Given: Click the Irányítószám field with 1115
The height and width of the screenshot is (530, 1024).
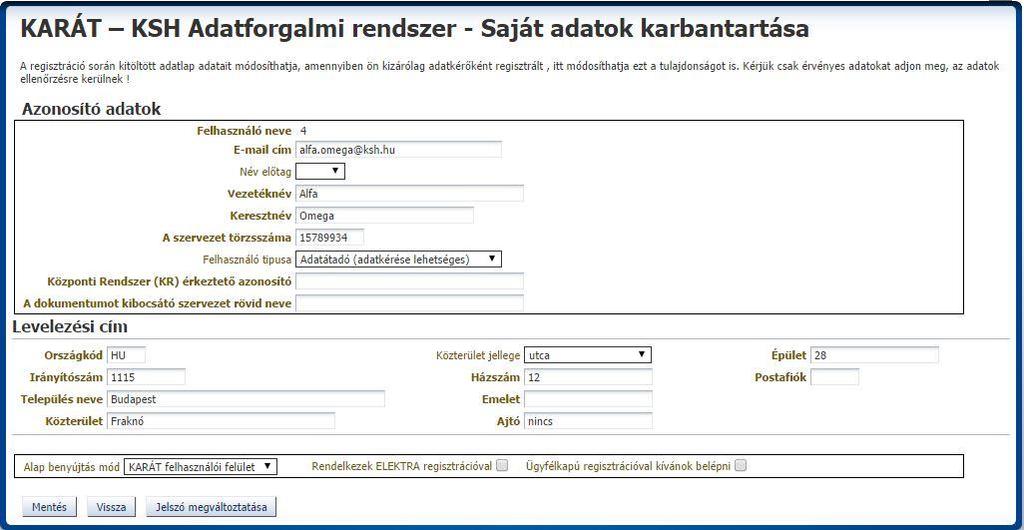Looking at the screenshot, I should [146, 377].
